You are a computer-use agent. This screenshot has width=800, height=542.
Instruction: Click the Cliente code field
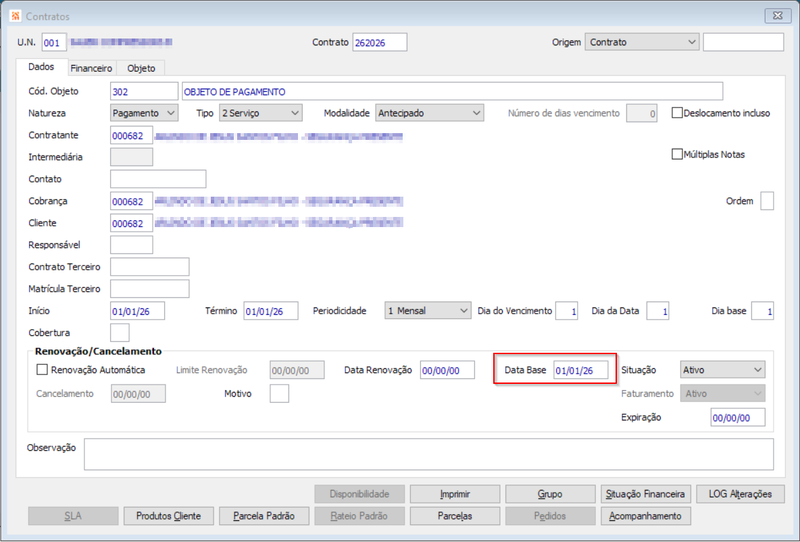point(131,223)
